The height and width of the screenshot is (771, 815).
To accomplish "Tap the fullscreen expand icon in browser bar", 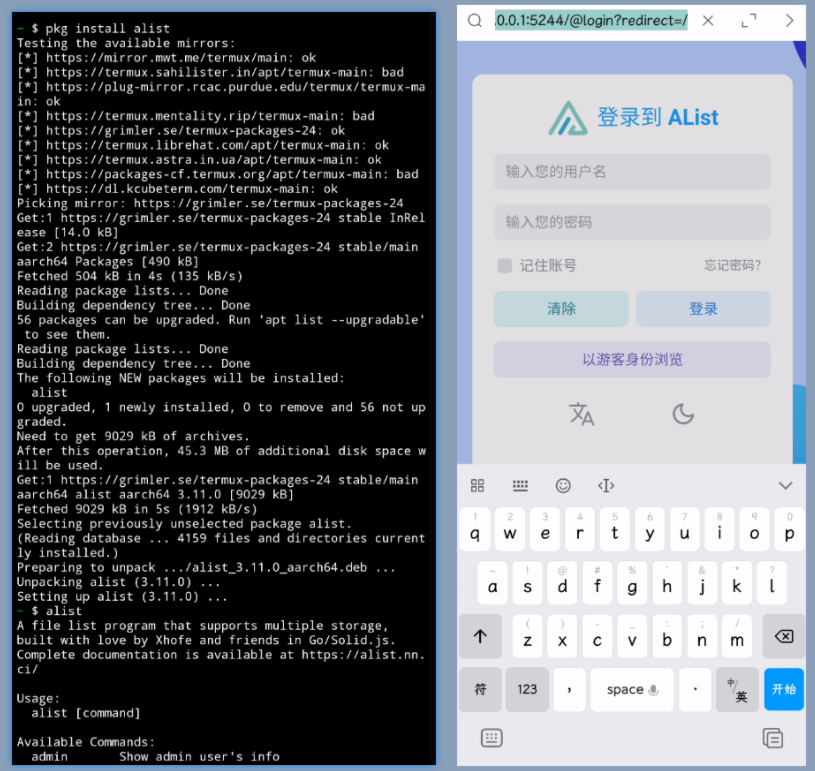I will tap(749, 21).
